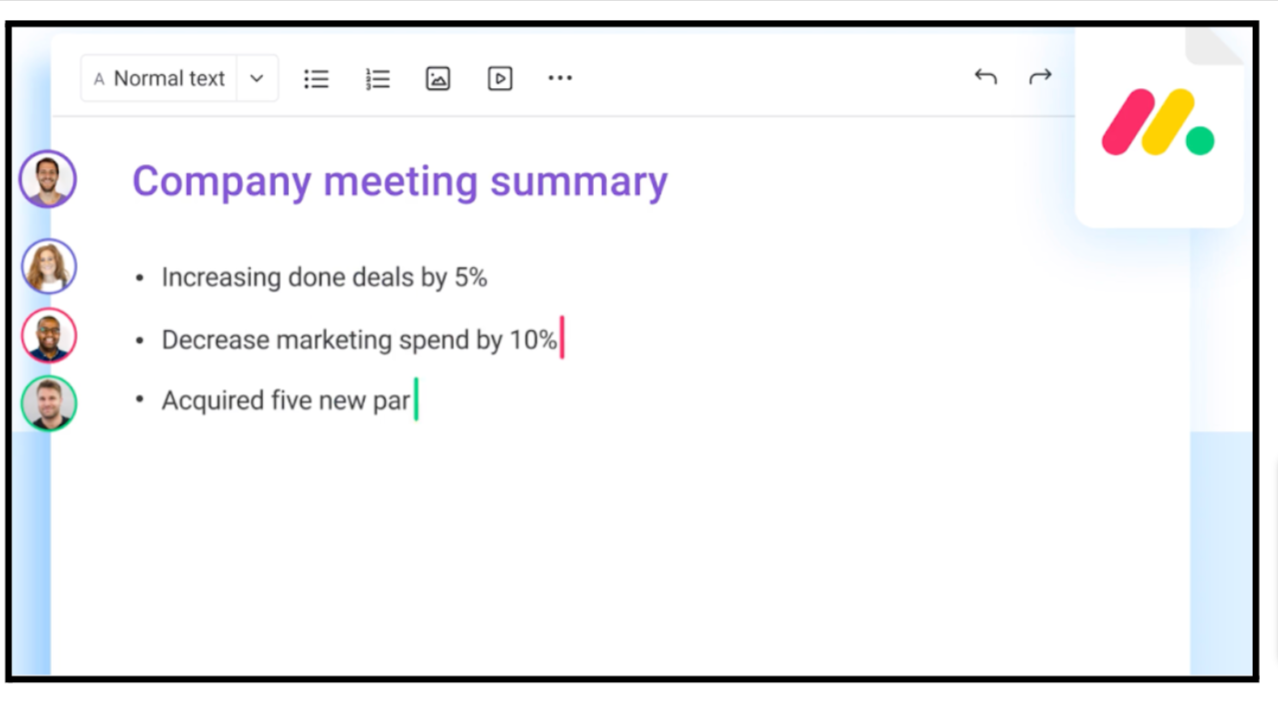This screenshot has height=715, width=1278.
Task: Toggle the bulleted list format
Action: [x=316, y=79]
